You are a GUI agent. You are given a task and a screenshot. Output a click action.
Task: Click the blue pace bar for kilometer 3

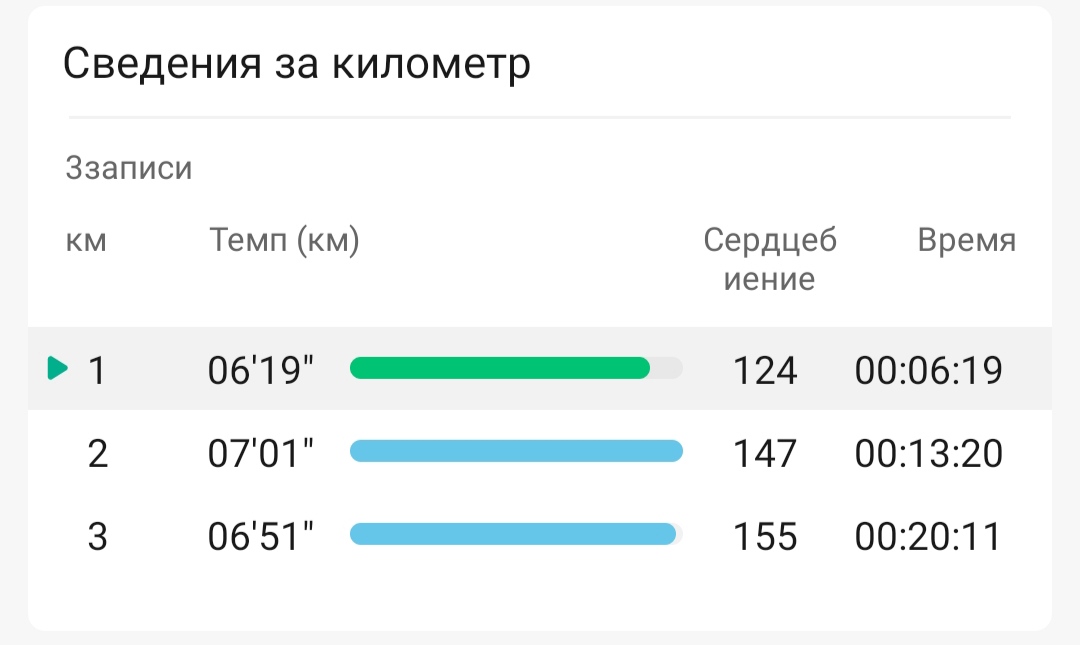pos(513,534)
